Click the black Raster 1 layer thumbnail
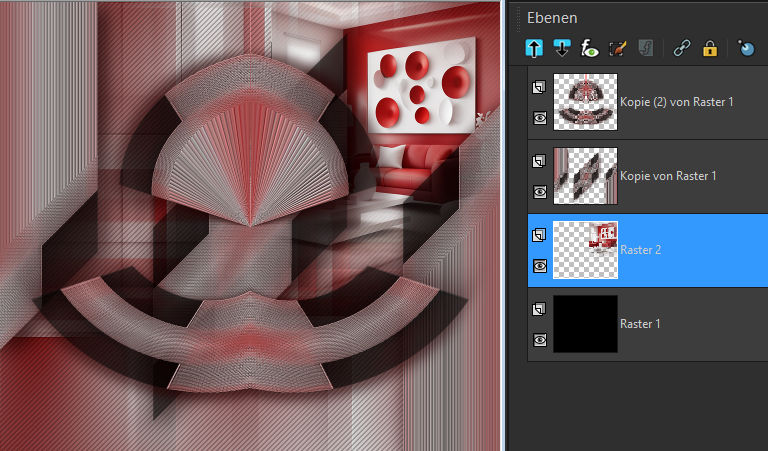The width and height of the screenshot is (768, 451). tap(585, 324)
